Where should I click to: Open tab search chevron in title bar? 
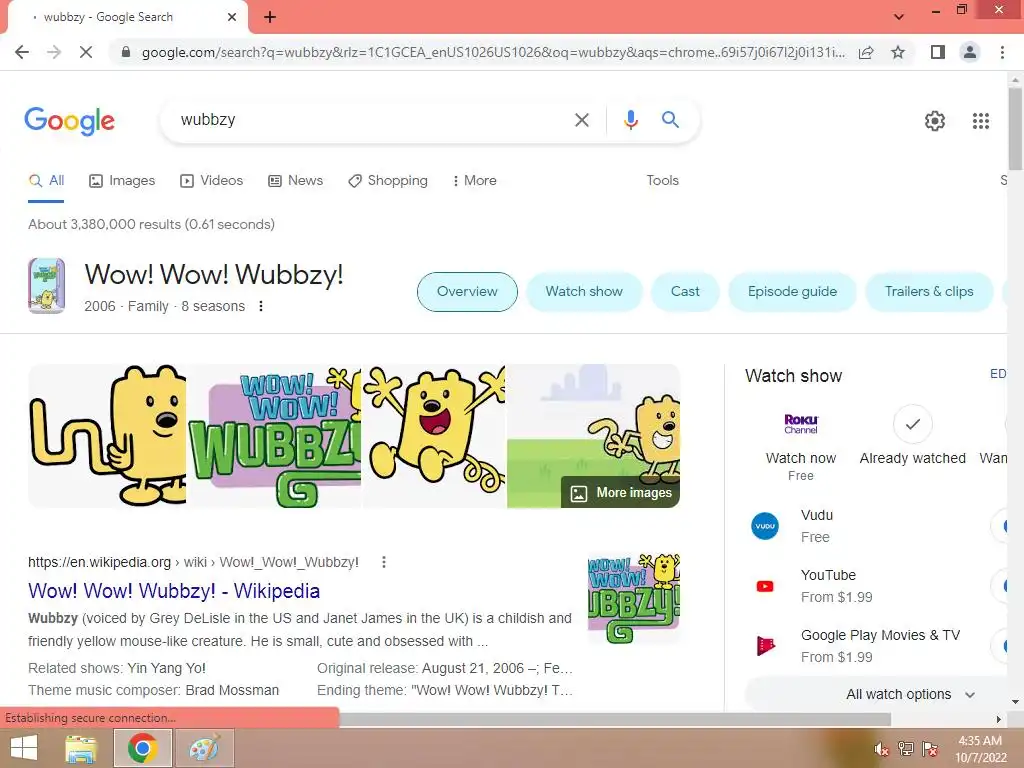coord(899,16)
